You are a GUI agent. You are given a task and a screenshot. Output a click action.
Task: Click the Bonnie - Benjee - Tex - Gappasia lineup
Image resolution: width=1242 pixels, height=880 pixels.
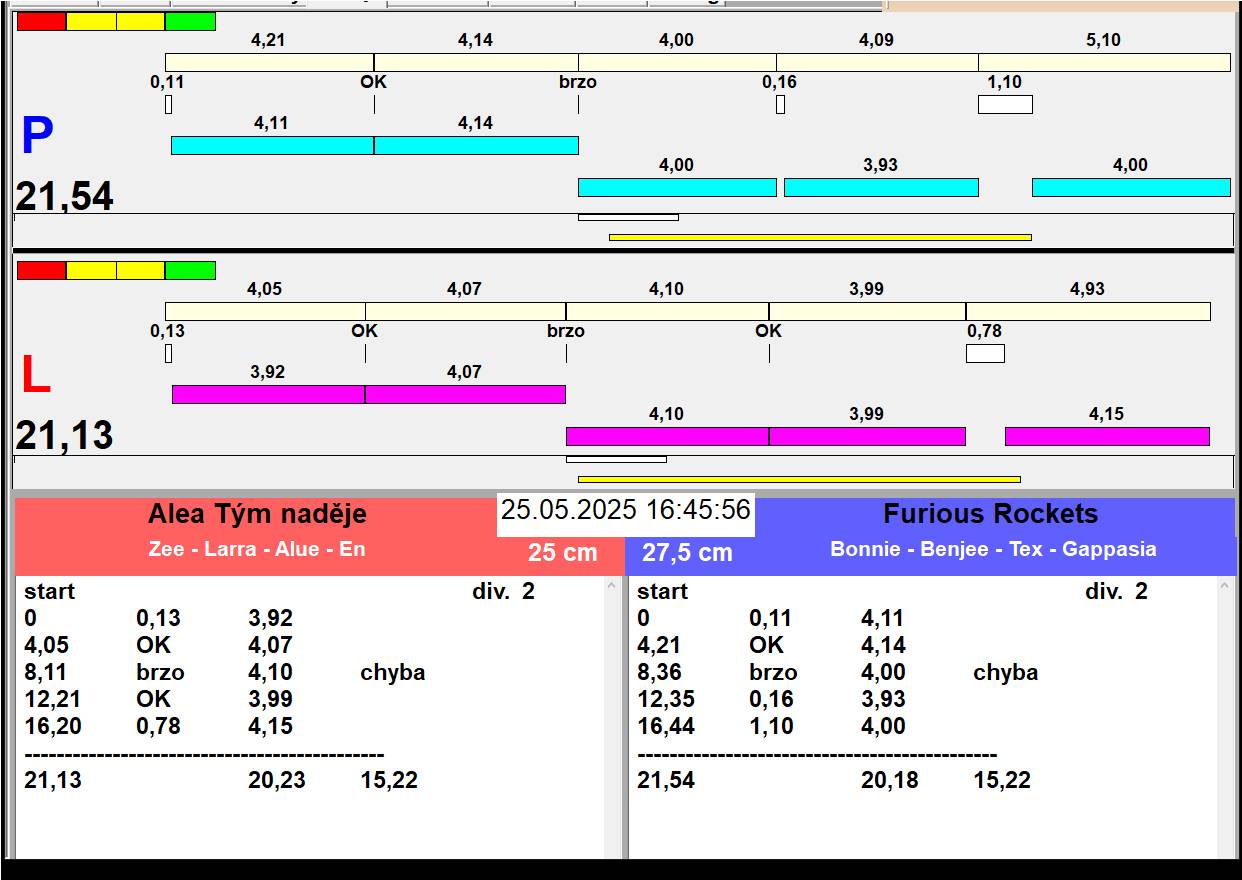coord(993,549)
